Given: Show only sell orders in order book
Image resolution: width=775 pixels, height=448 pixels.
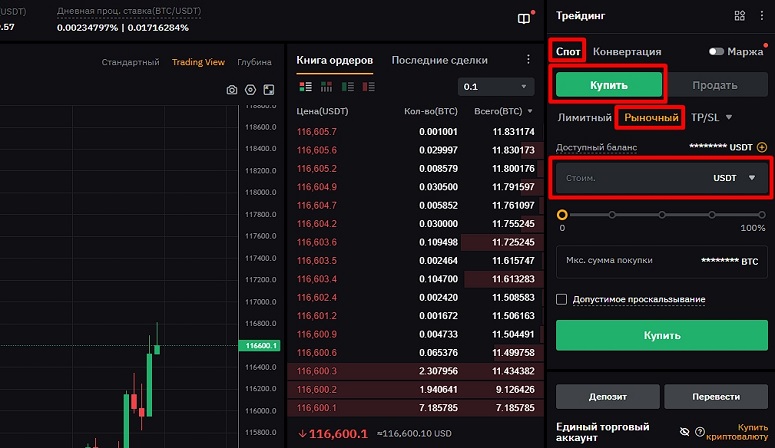Looking at the screenshot, I should click(368, 87).
